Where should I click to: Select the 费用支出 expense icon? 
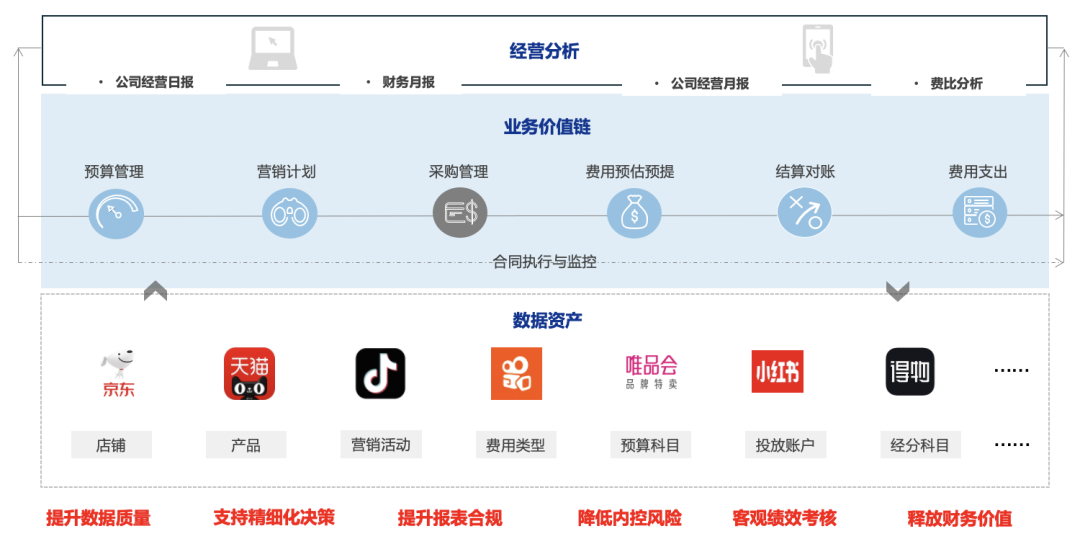pos(979,213)
